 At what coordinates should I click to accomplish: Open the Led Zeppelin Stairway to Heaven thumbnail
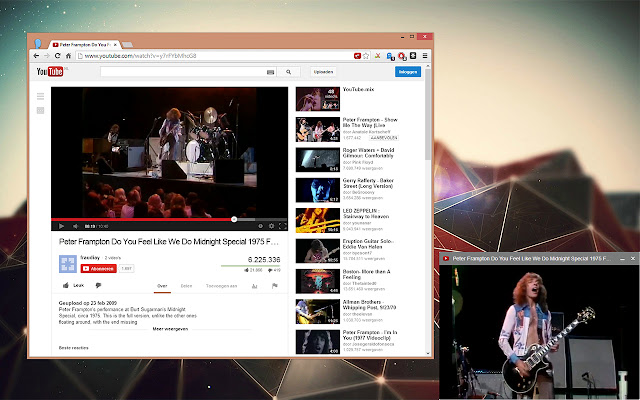pyautogui.click(x=318, y=220)
